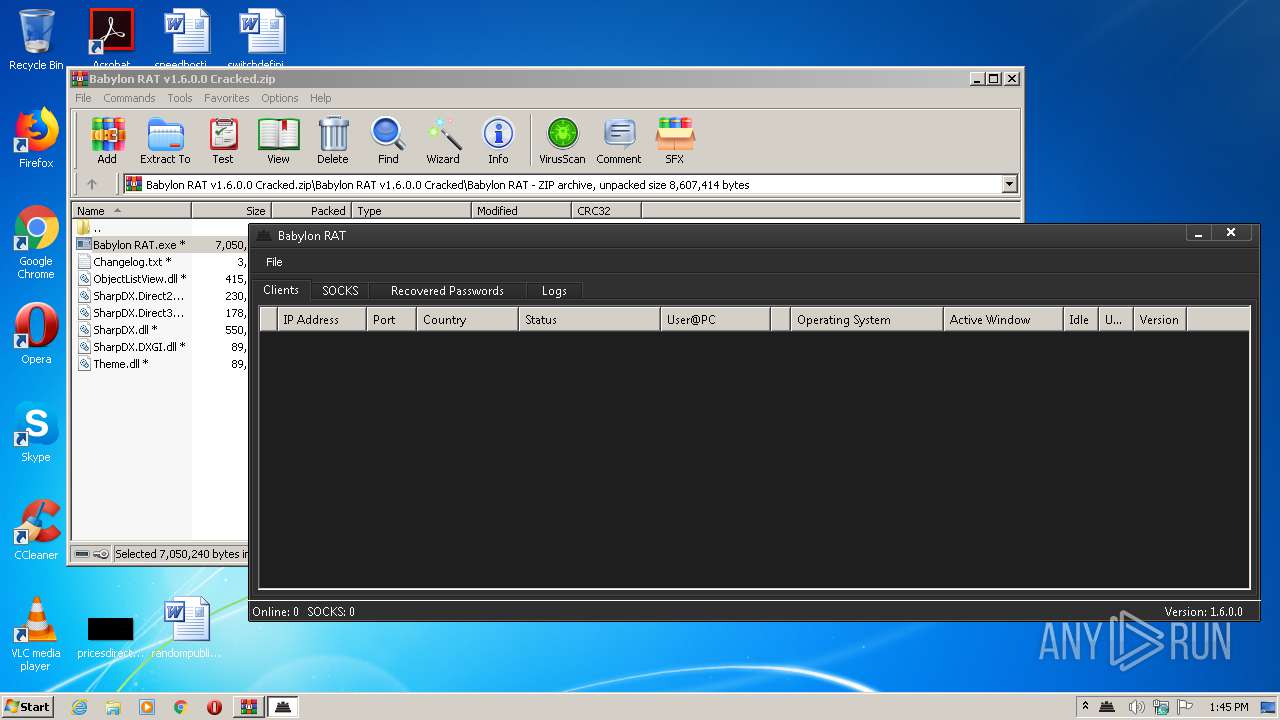Sort clients by Active Window column

pyautogui.click(x=1002, y=320)
